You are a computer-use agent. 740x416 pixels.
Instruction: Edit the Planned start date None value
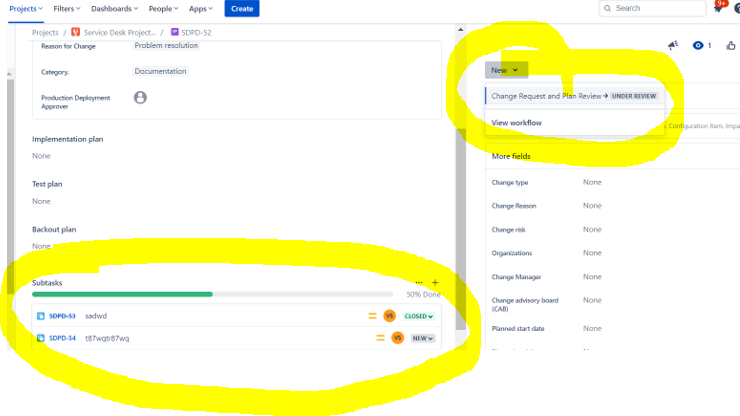(x=592, y=329)
